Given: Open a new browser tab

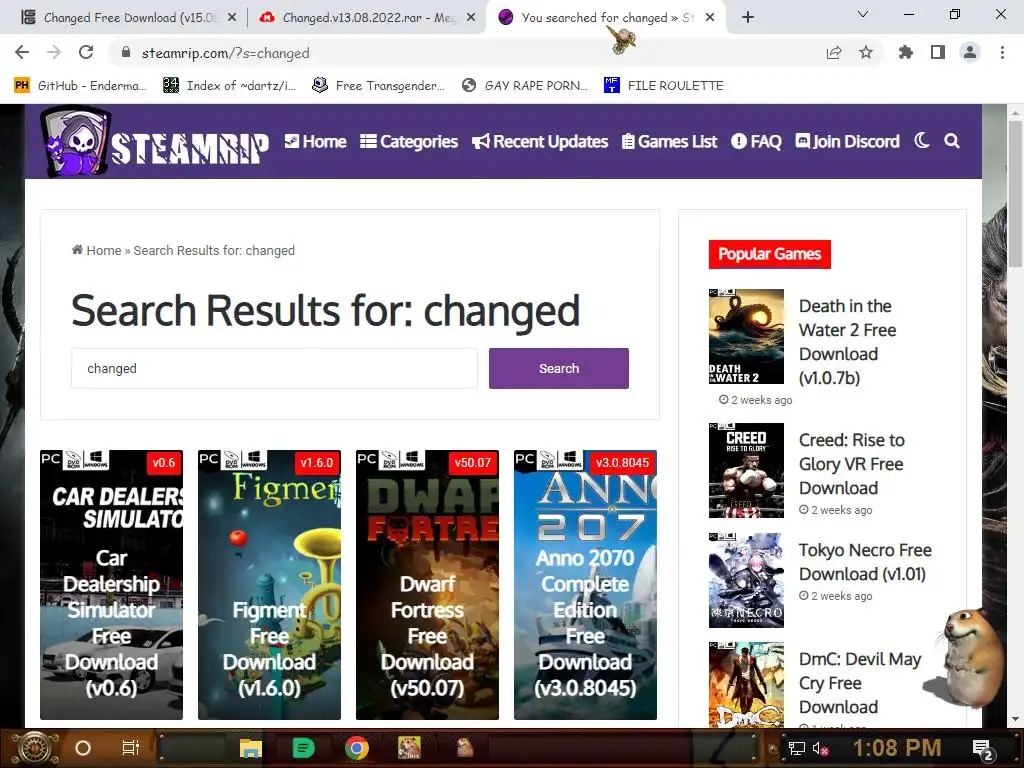Looking at the screenshot, I should pyautogui.click(x=748, y=18).
